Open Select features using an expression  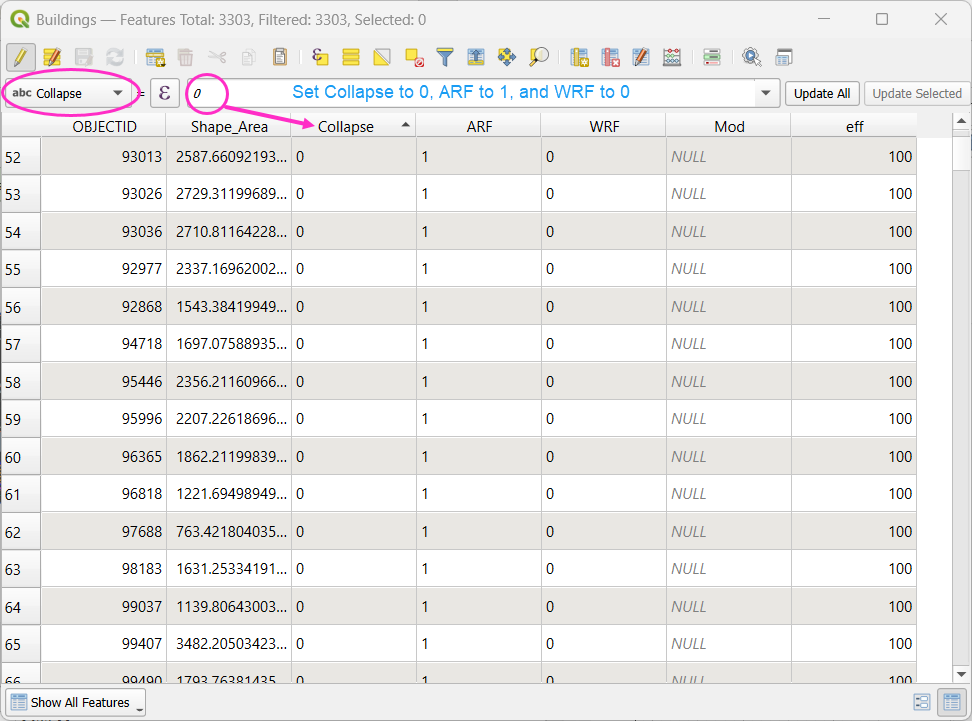(320, 57)
